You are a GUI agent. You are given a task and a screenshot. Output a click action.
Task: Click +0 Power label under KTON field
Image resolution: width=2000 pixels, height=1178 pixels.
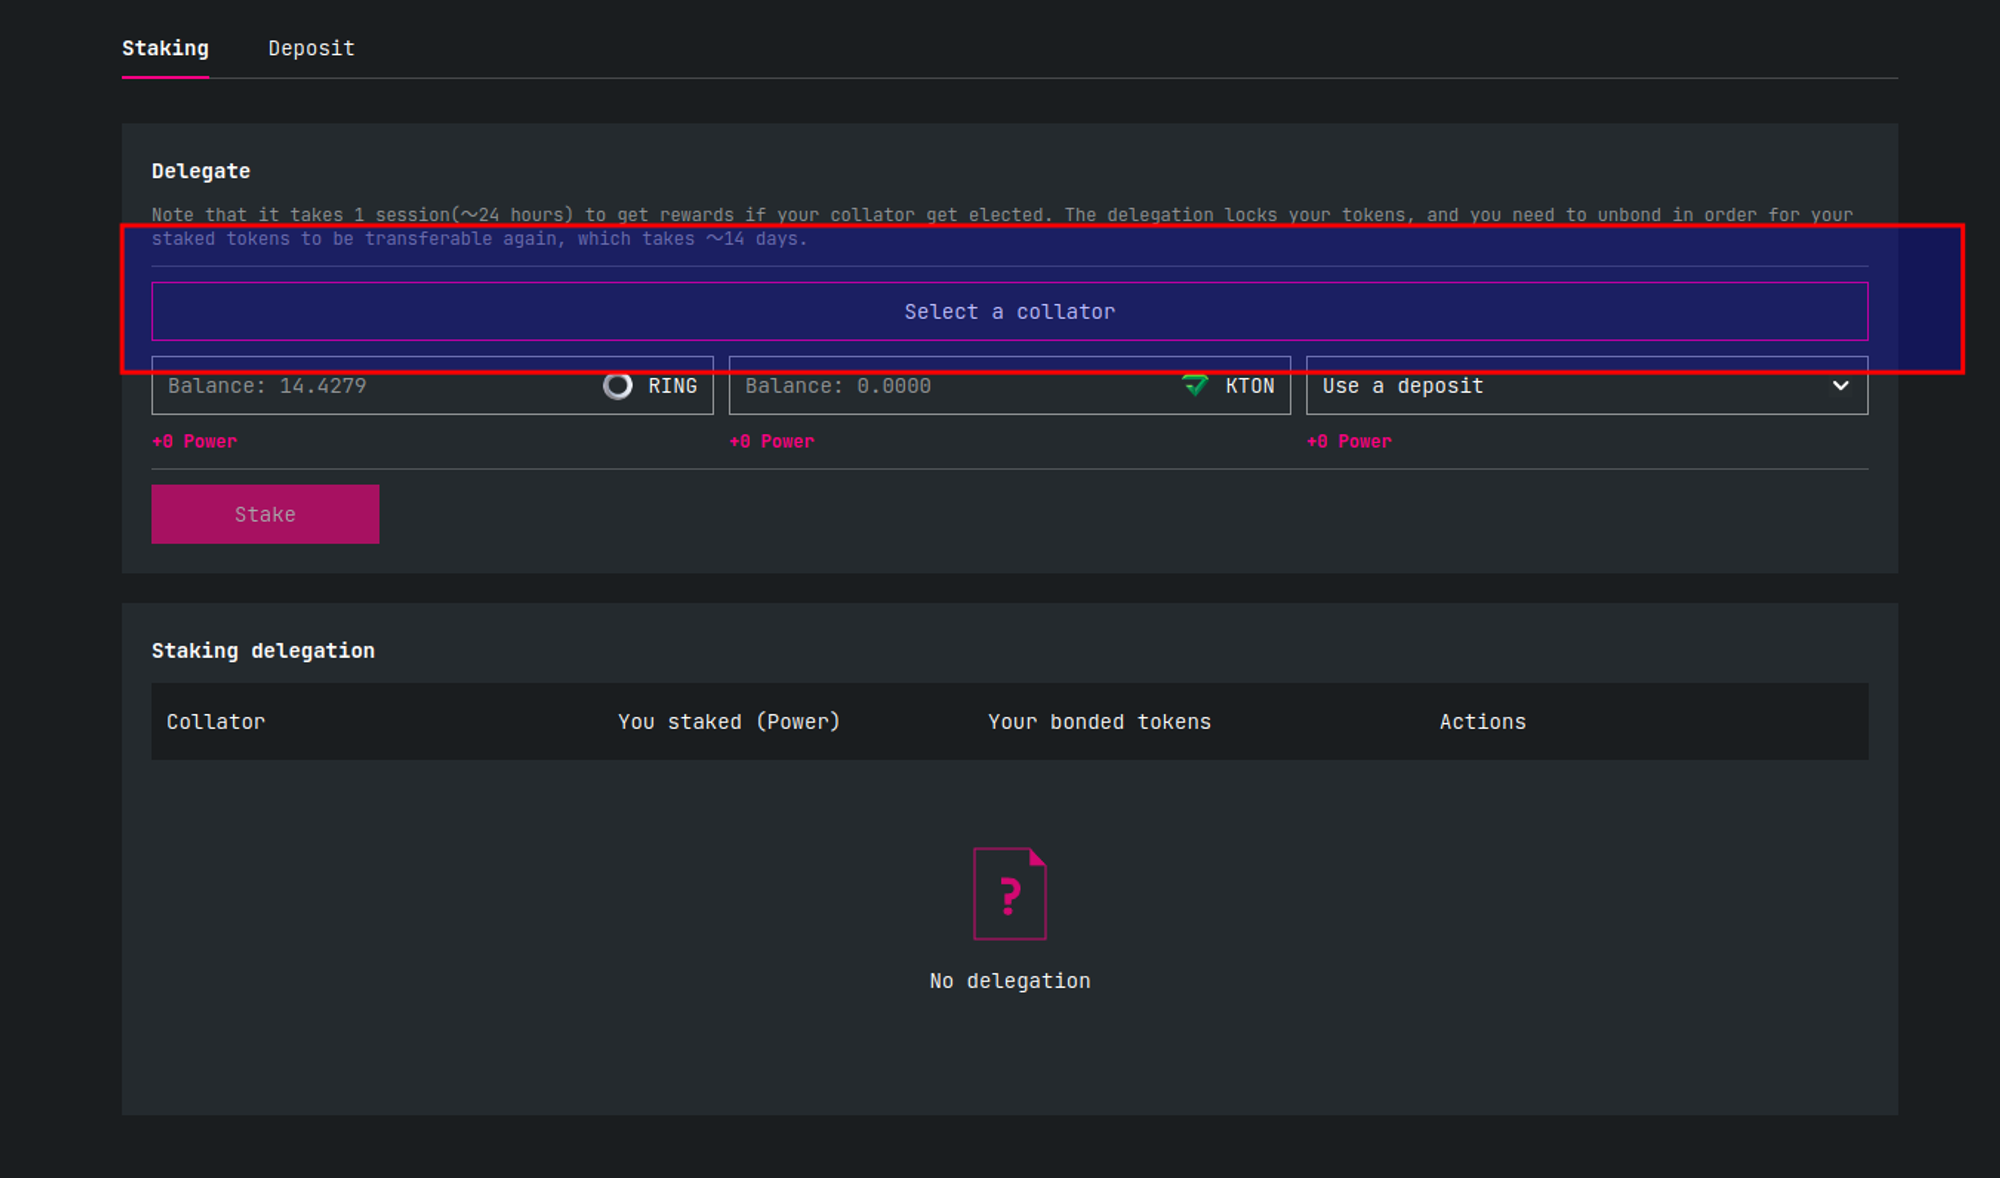point(772,441)
